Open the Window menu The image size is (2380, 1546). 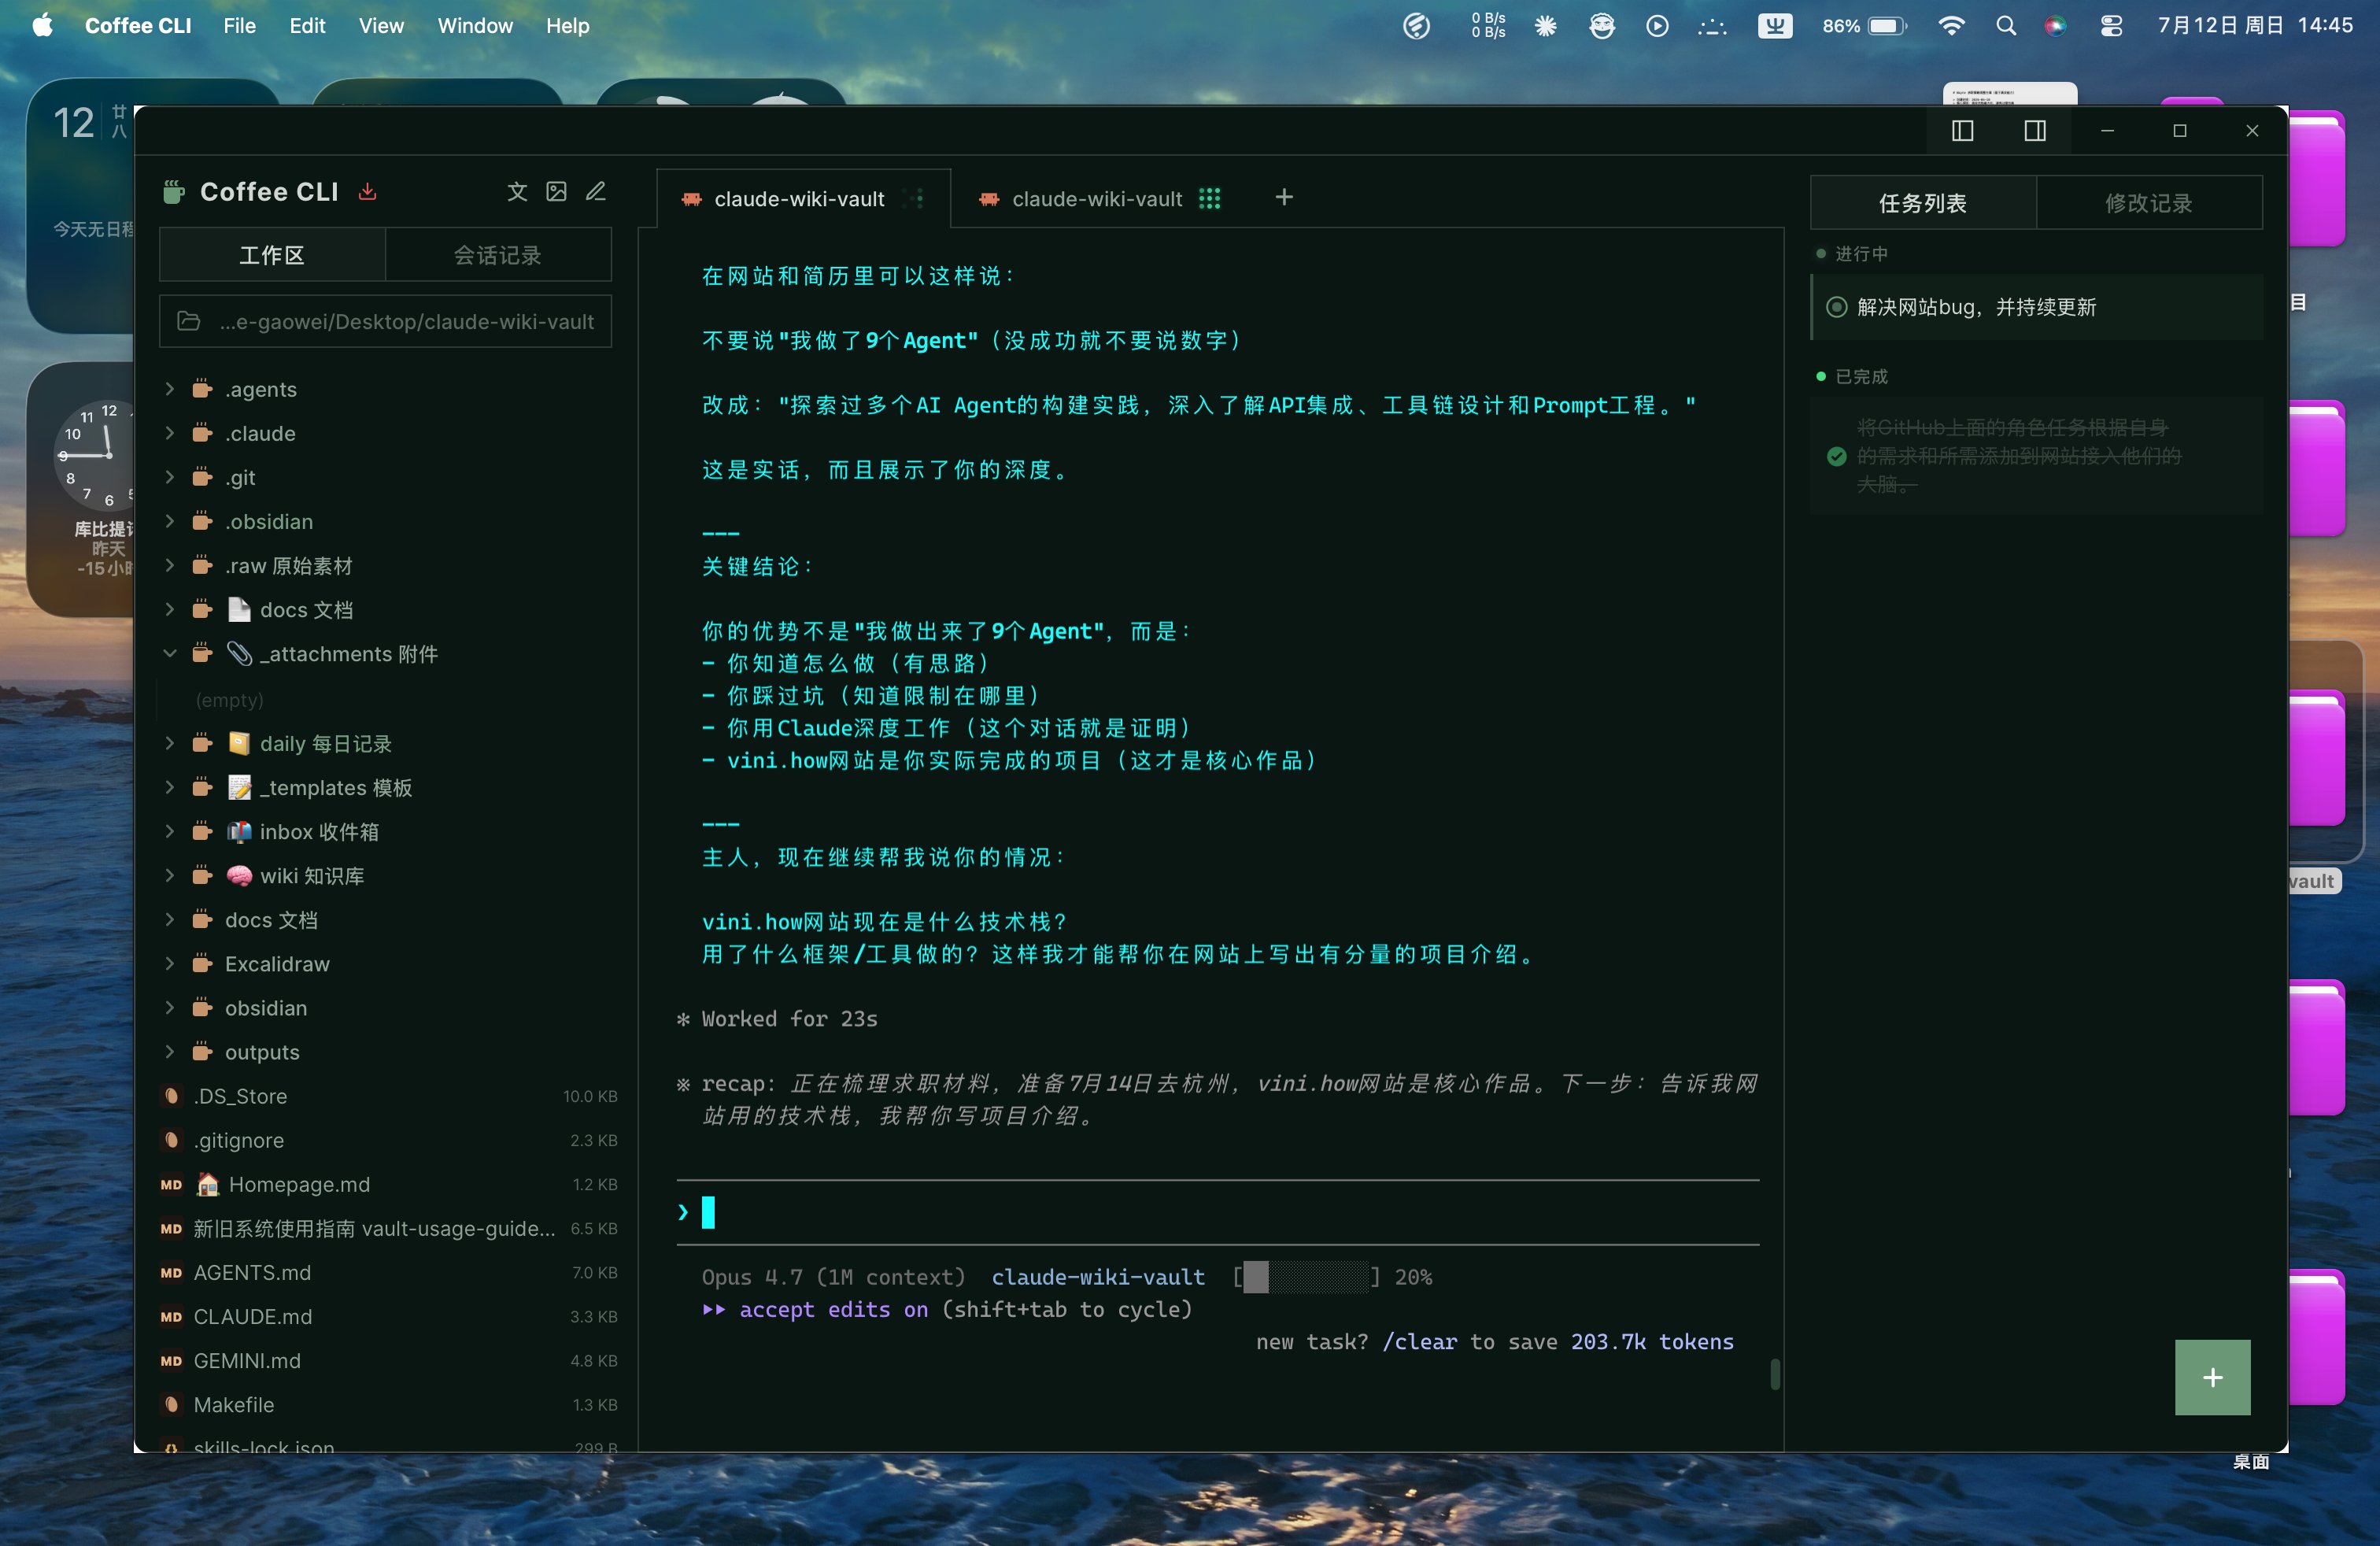click(475, 26)
